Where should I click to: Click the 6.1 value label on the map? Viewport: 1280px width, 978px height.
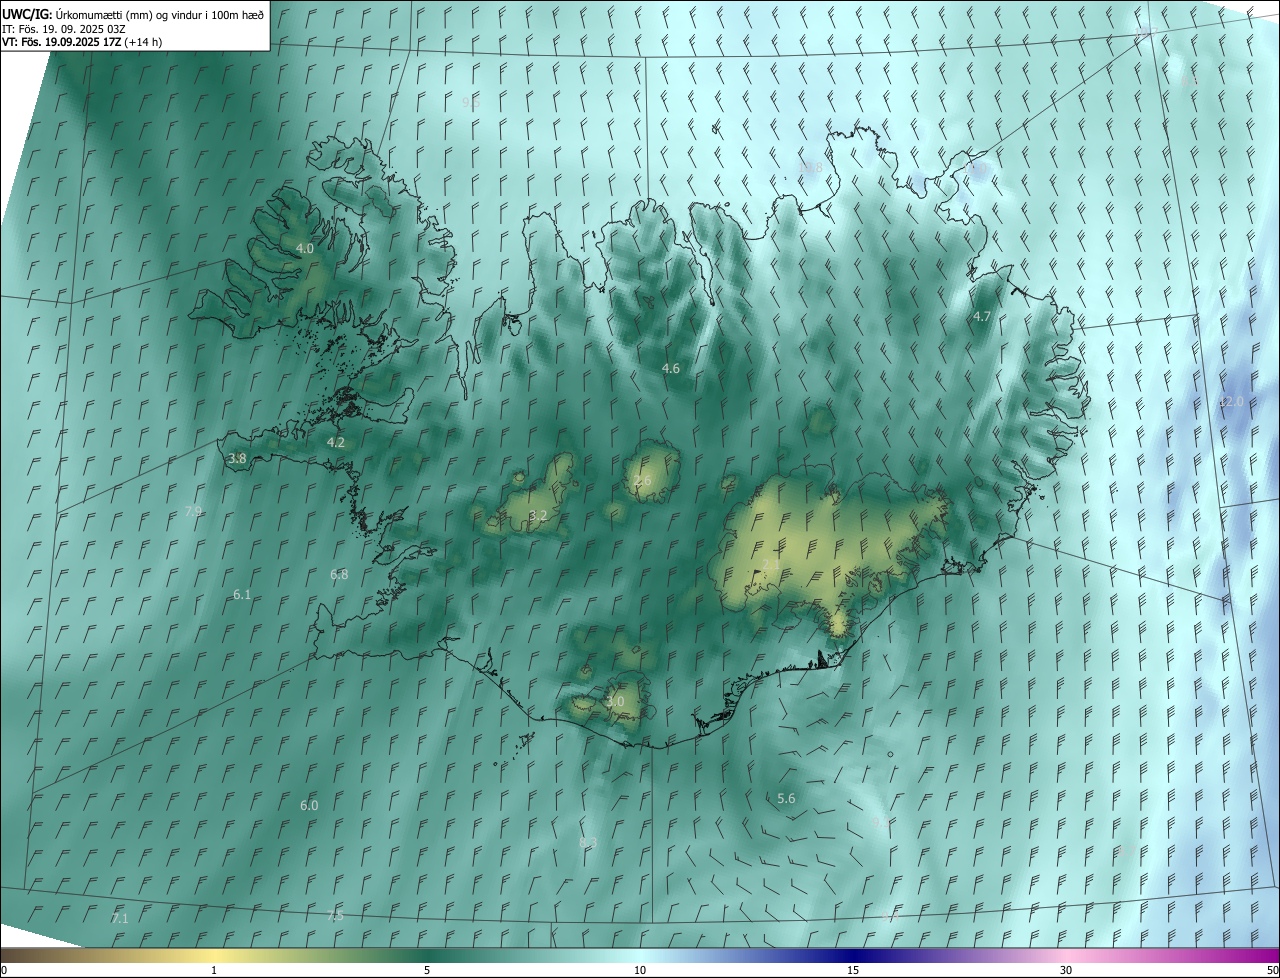pyautogui.click(x=242, y=594)
